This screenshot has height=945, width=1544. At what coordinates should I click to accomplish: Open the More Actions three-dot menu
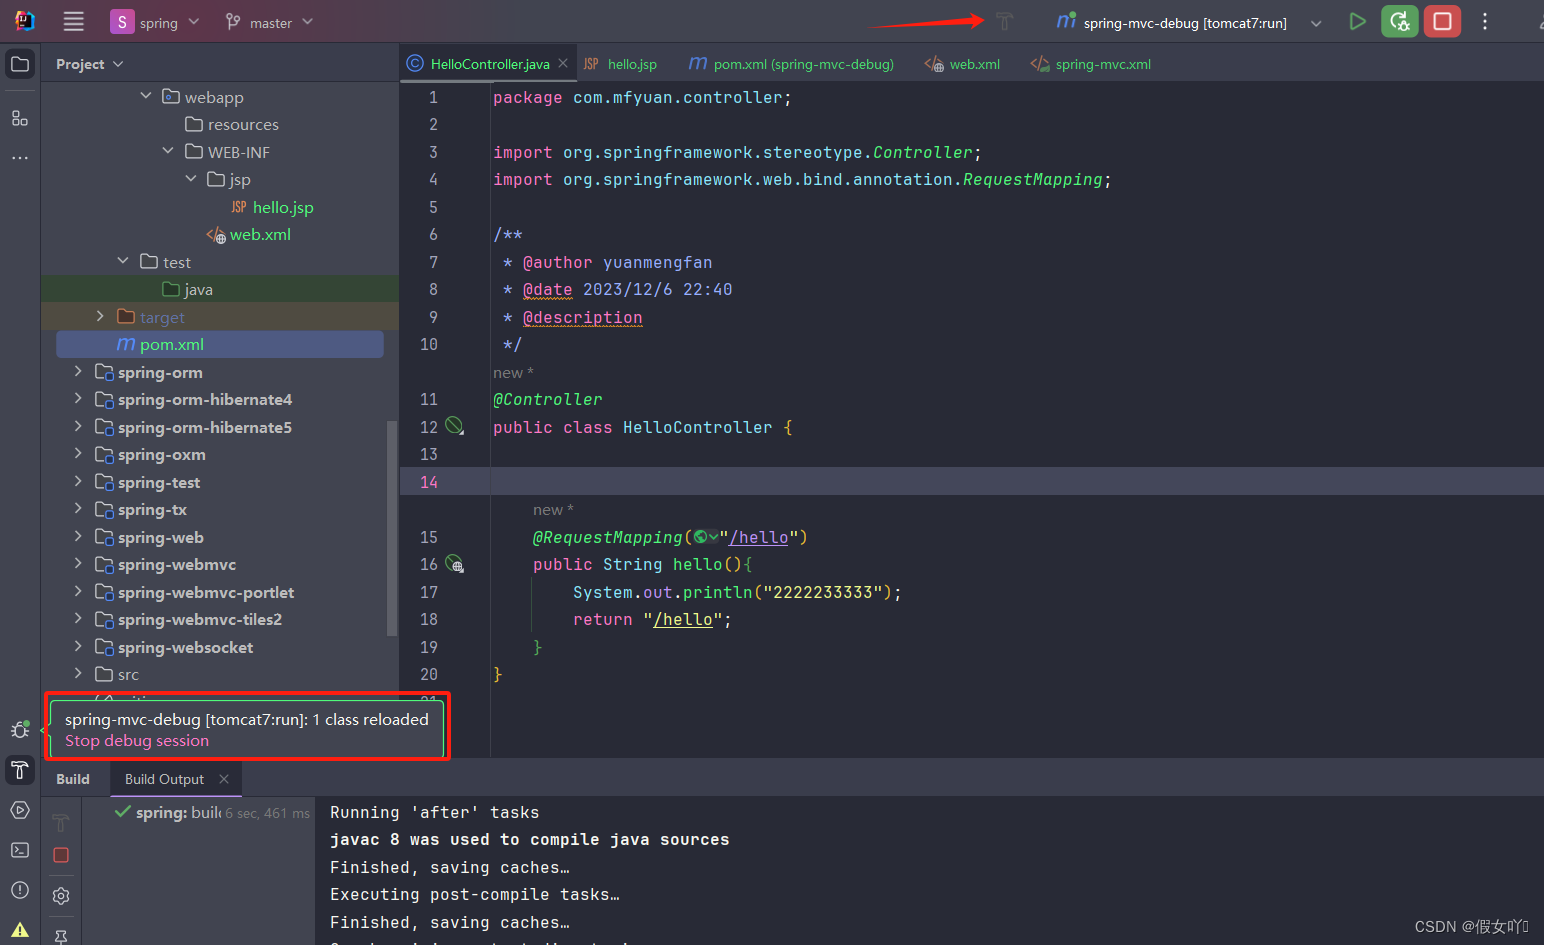pos(1485,21)
